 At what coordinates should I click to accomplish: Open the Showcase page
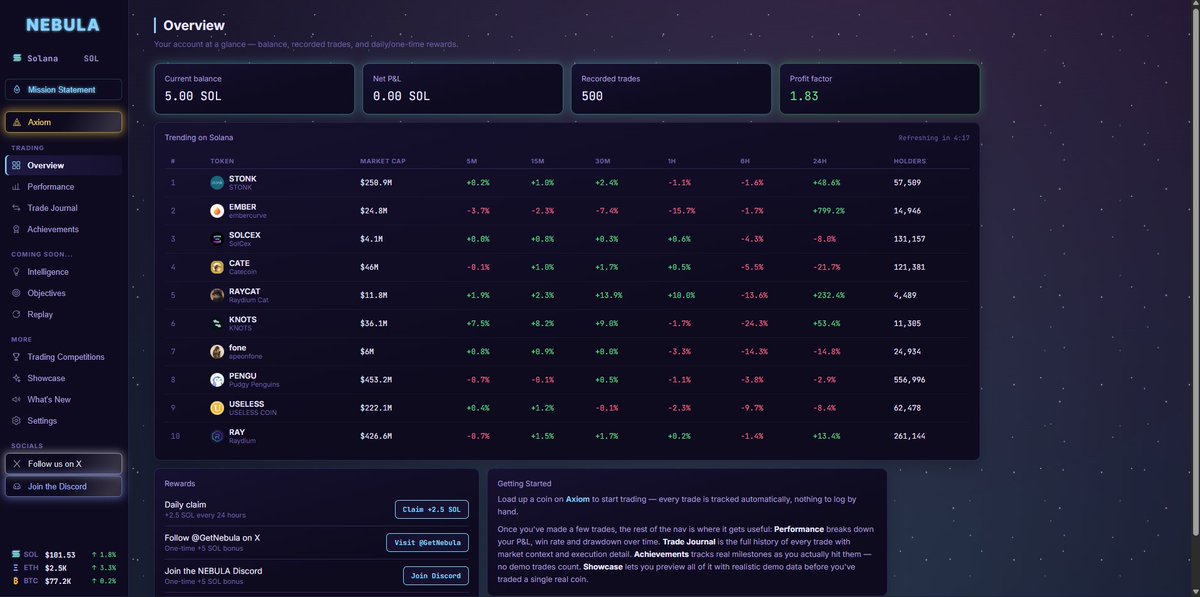point(63,378)
